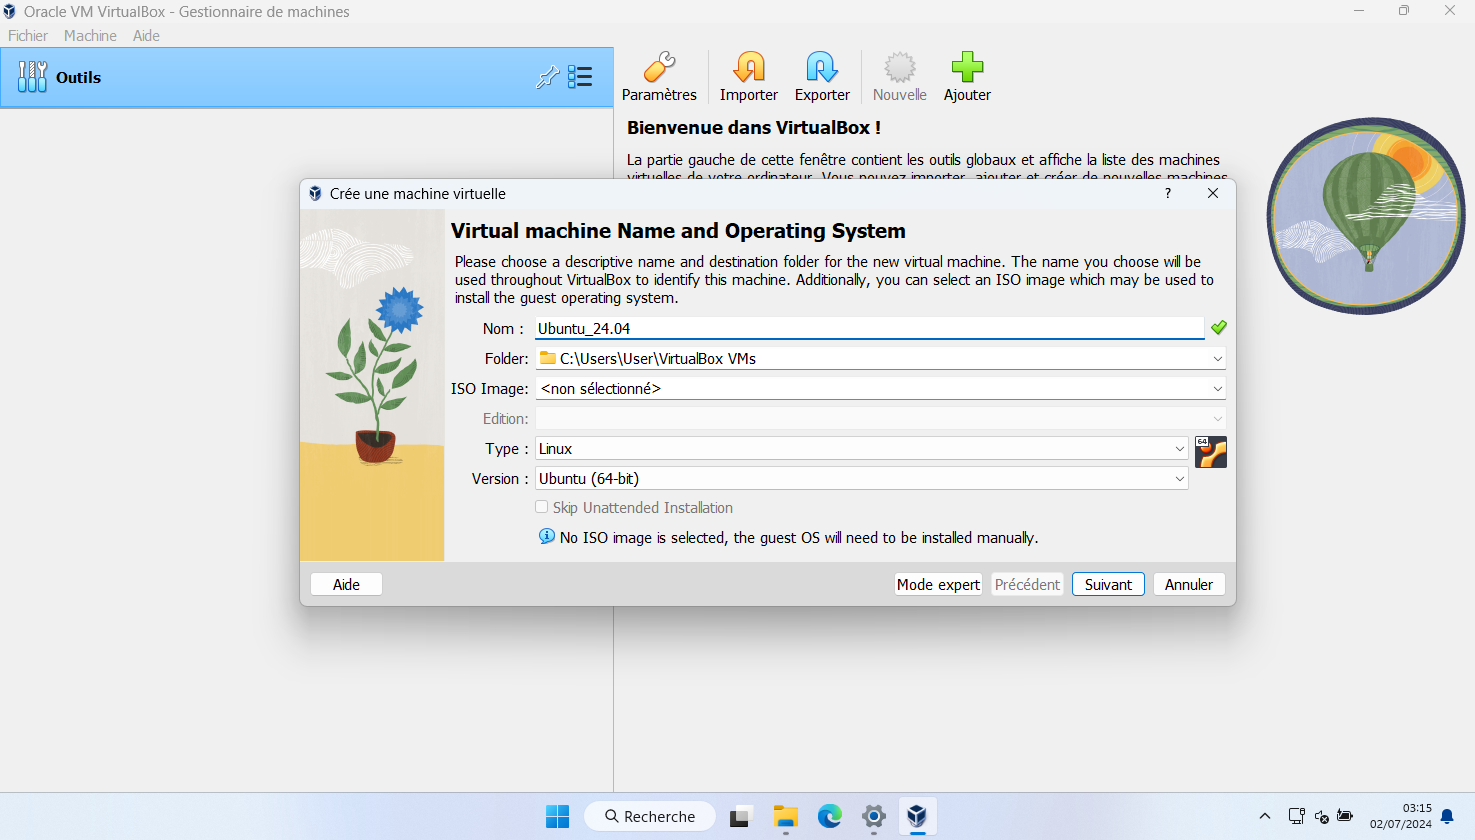
Task: Click Annuler to cancel the wizard
Action: (1188, 584)
